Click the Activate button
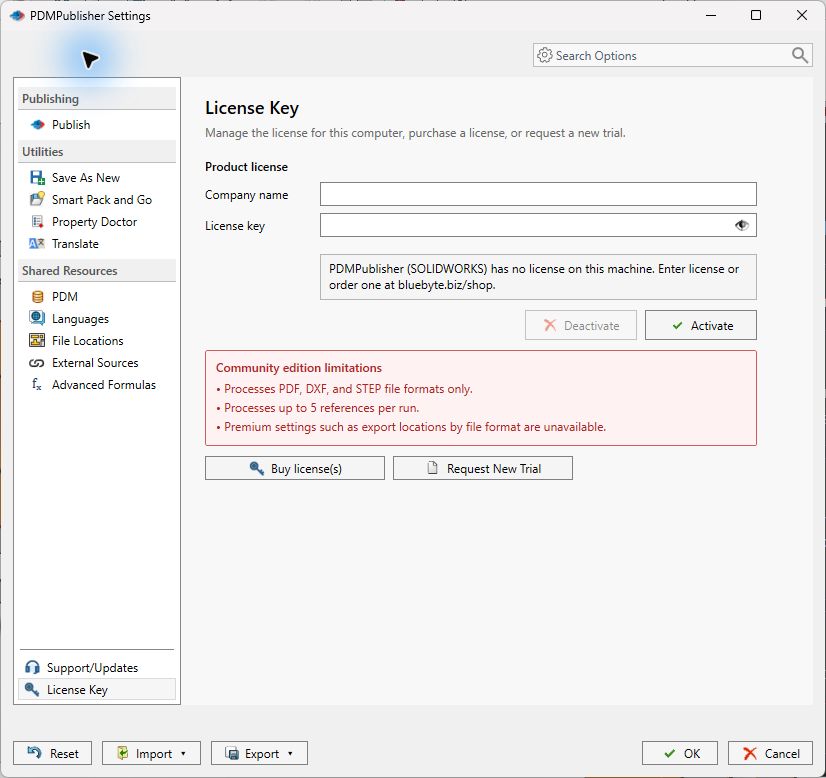826x778 pixels. click(701, 325)
